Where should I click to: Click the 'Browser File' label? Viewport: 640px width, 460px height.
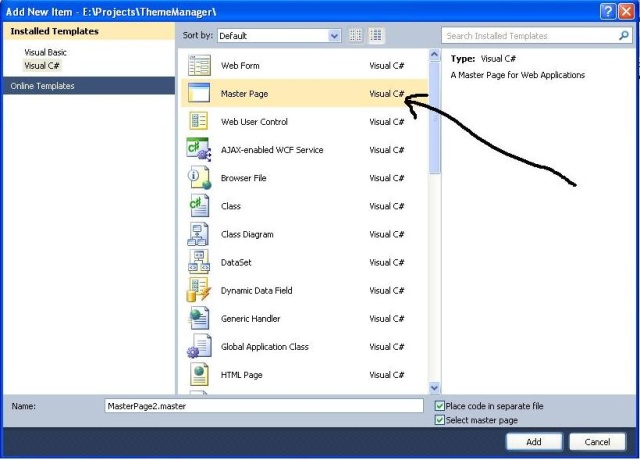pyautogui.click(x=243, y=178)
